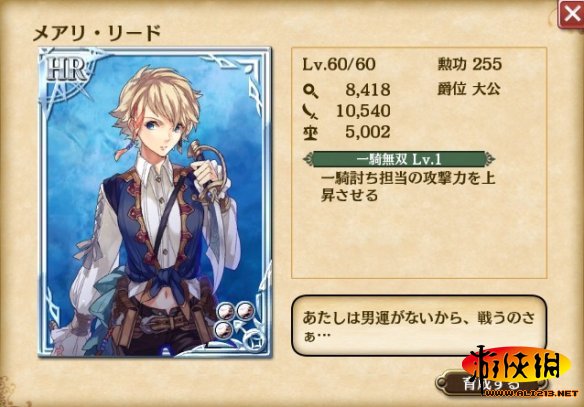Click the scale icon beside 5,002
Screen dimensions: 584x407
pyautogui.click(x=310, y=133)
